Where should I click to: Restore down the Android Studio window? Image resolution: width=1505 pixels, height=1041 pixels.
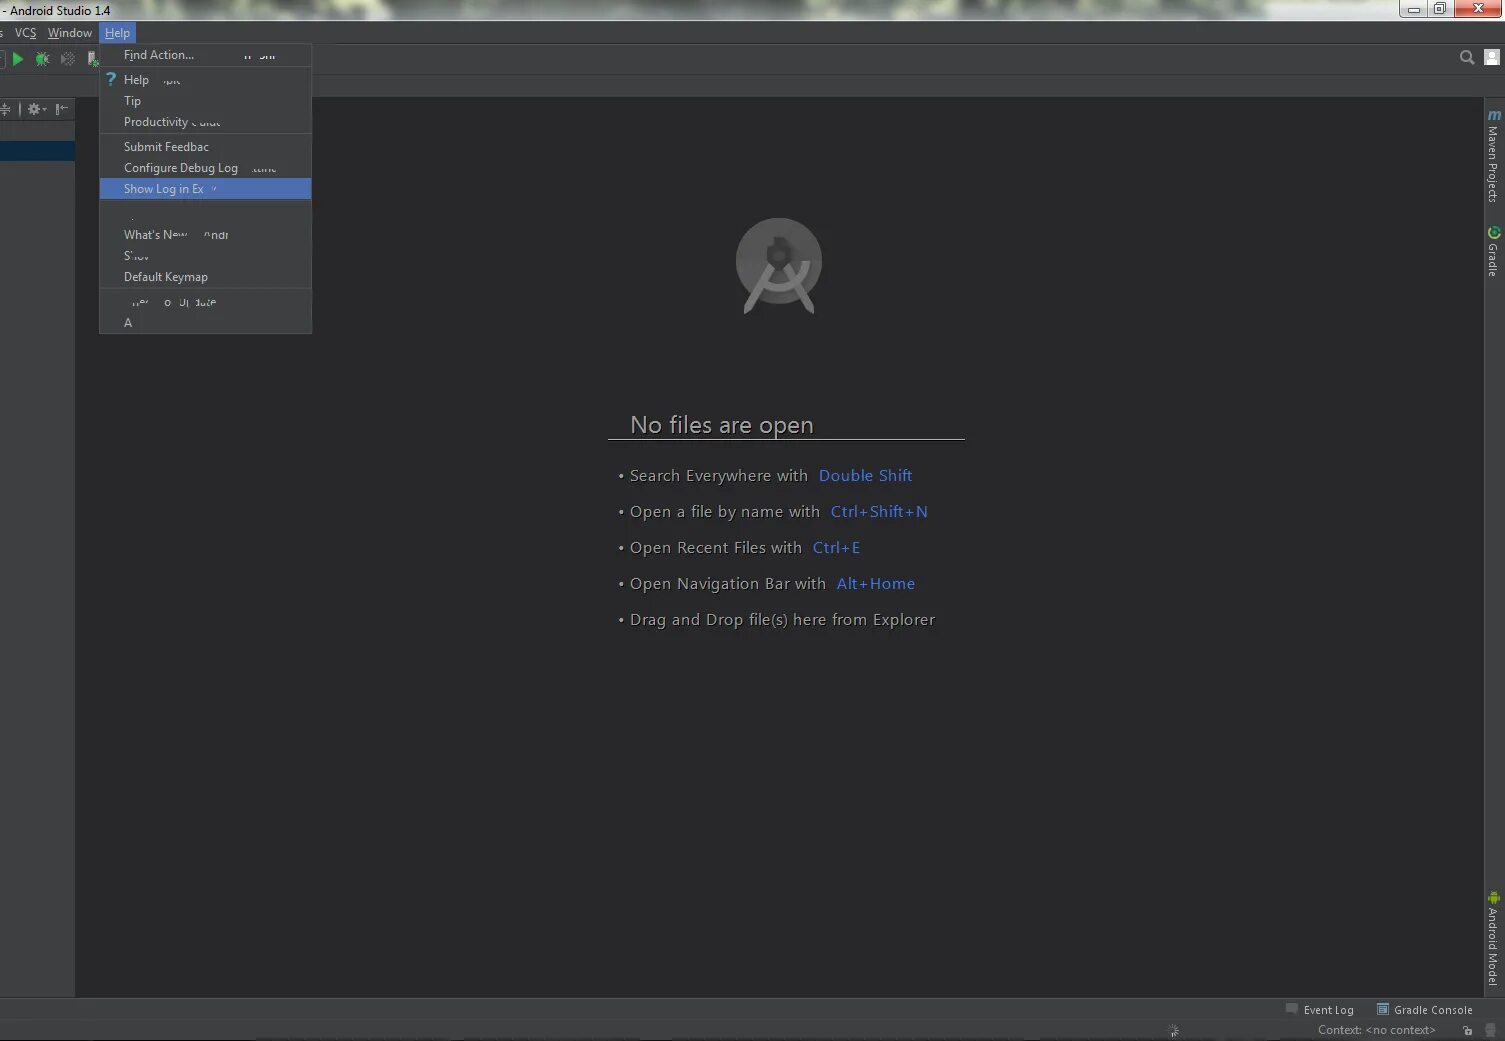click(1439, 9)
